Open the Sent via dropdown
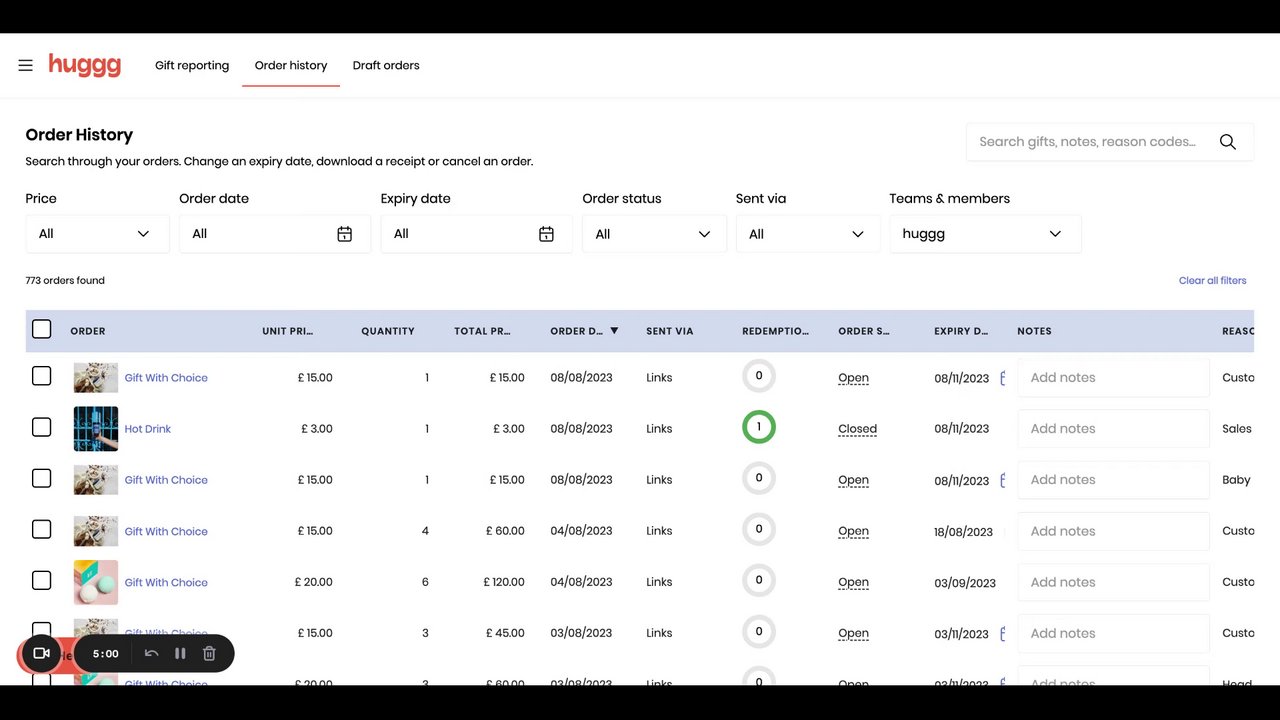Viewport: 1280px width, 720px height. pyautogui.click(x=808, y=234)
